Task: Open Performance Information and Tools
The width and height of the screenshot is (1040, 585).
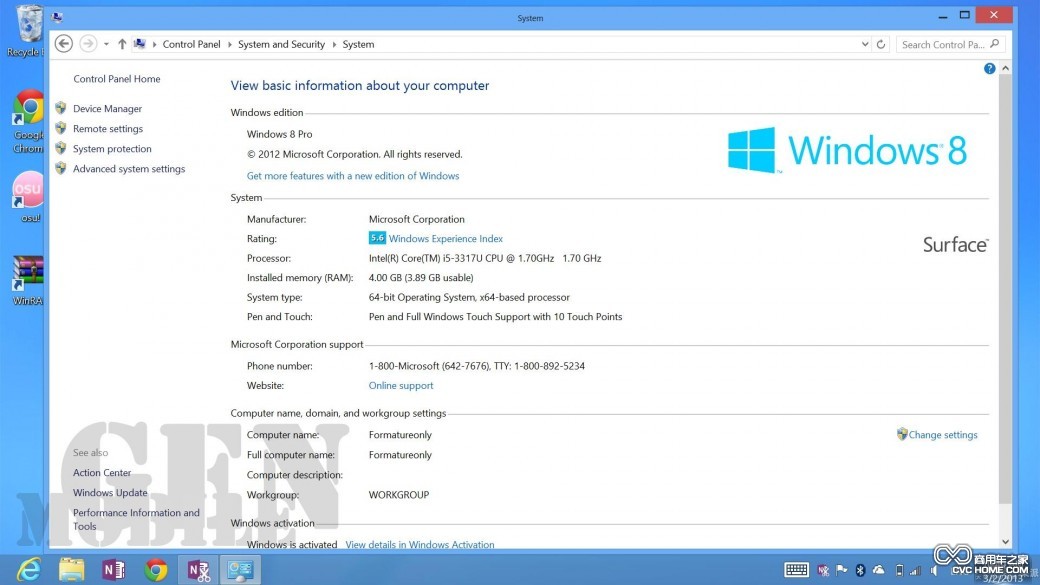Action: pos(136,519)
